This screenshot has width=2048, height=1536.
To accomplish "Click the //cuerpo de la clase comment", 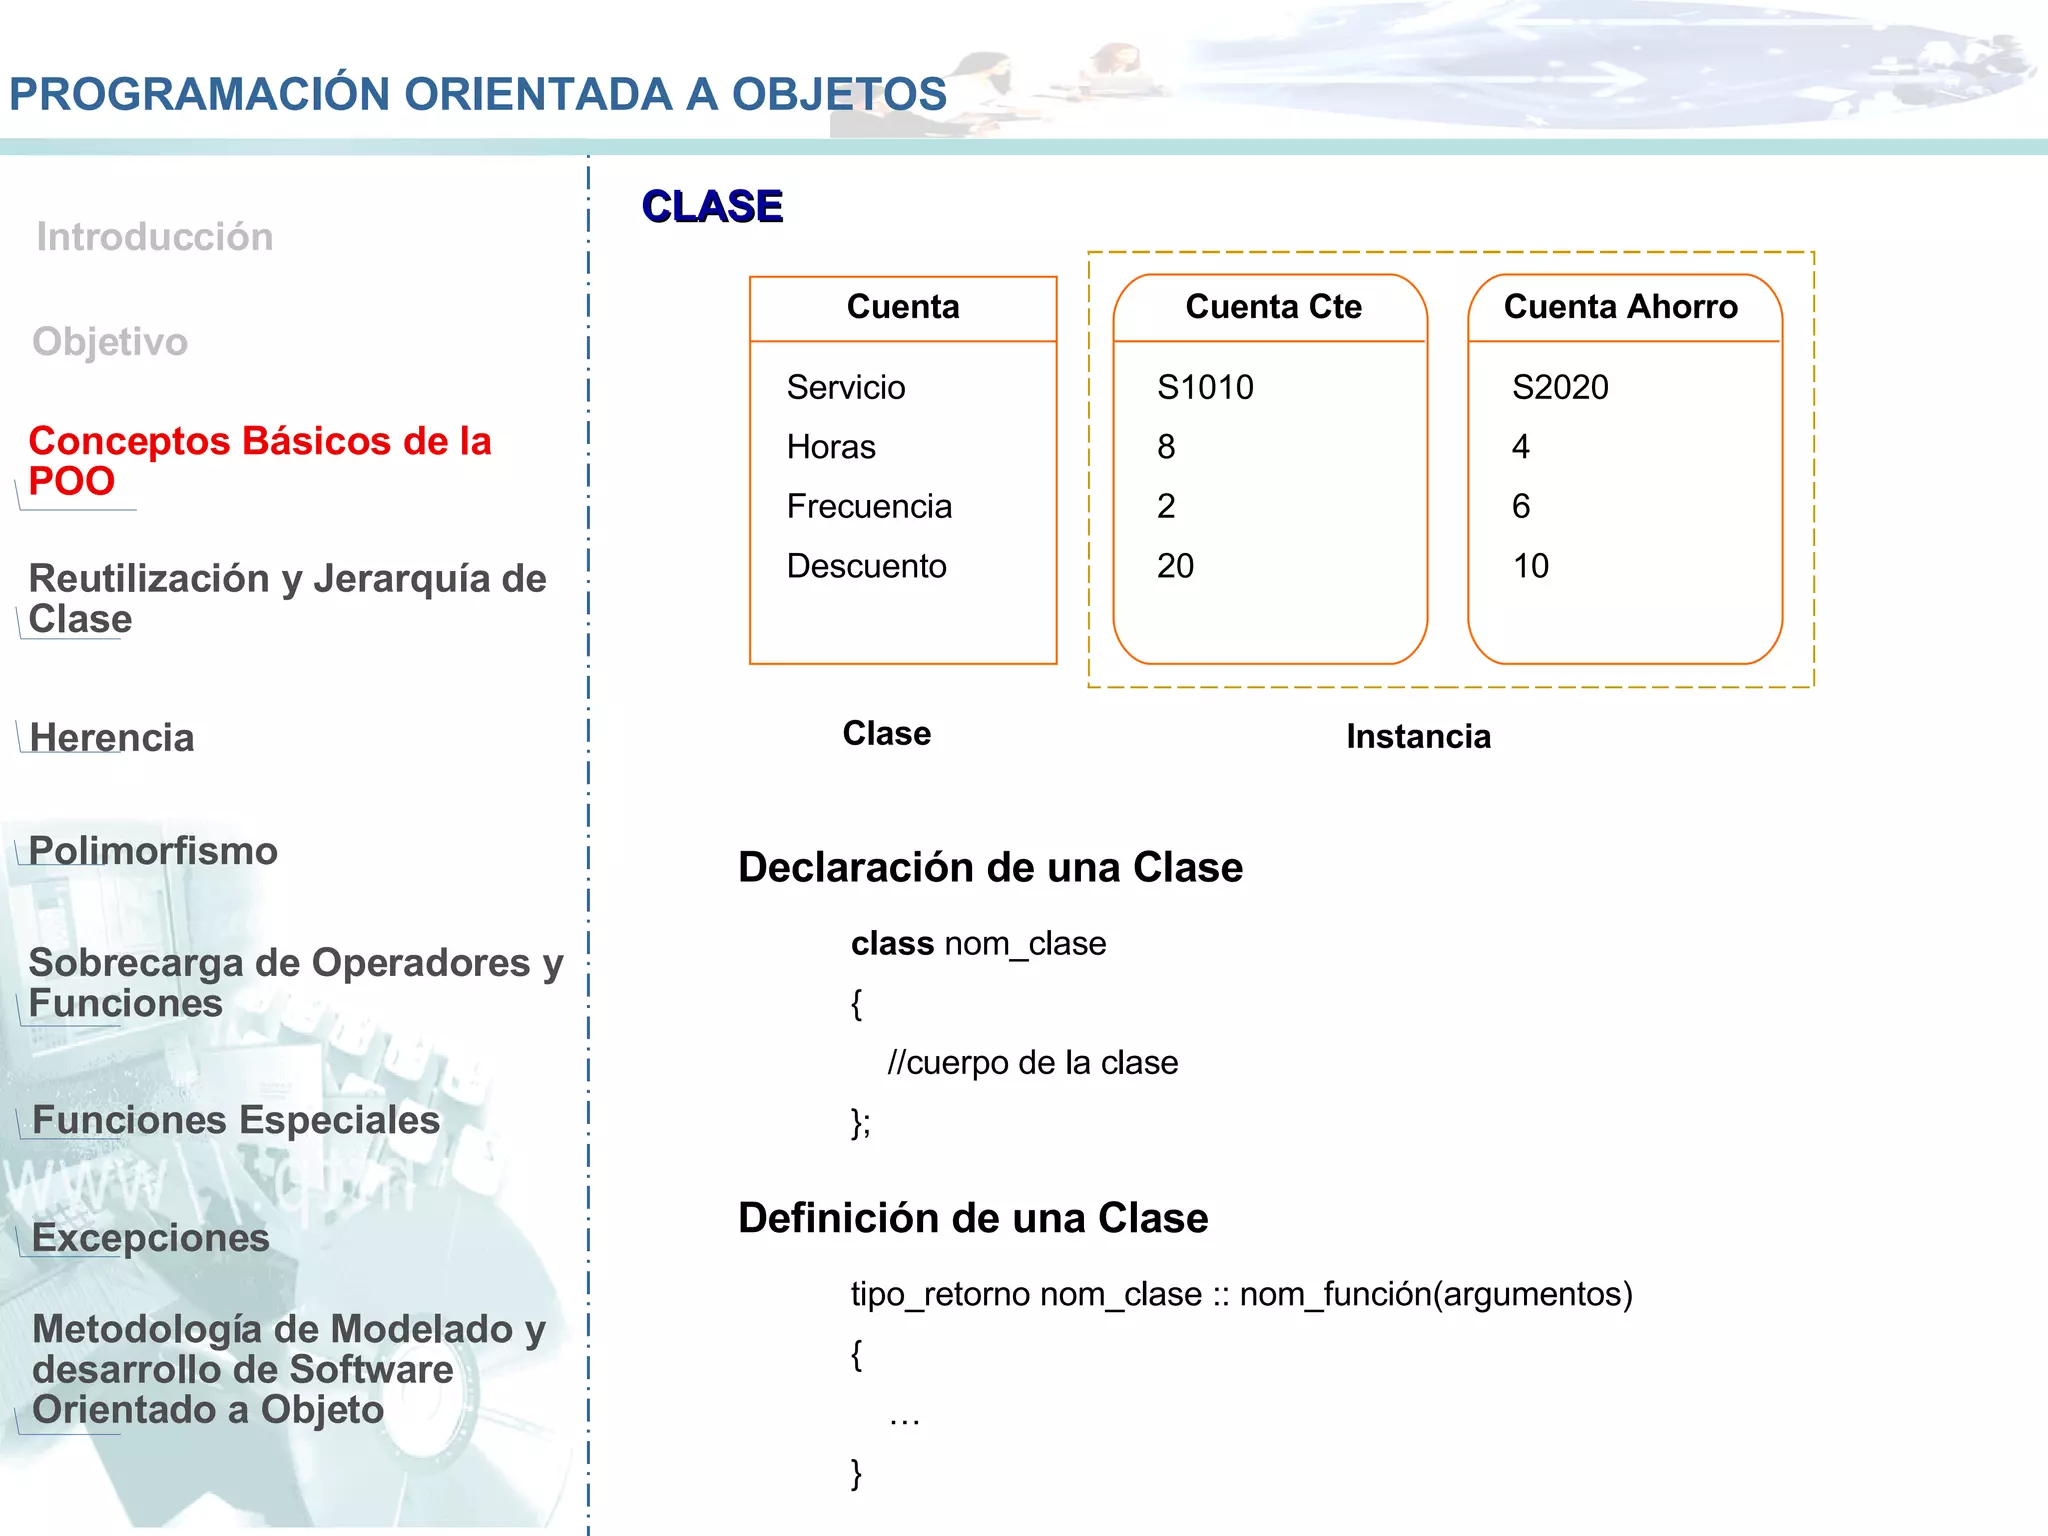I will pos(1033,1062).
